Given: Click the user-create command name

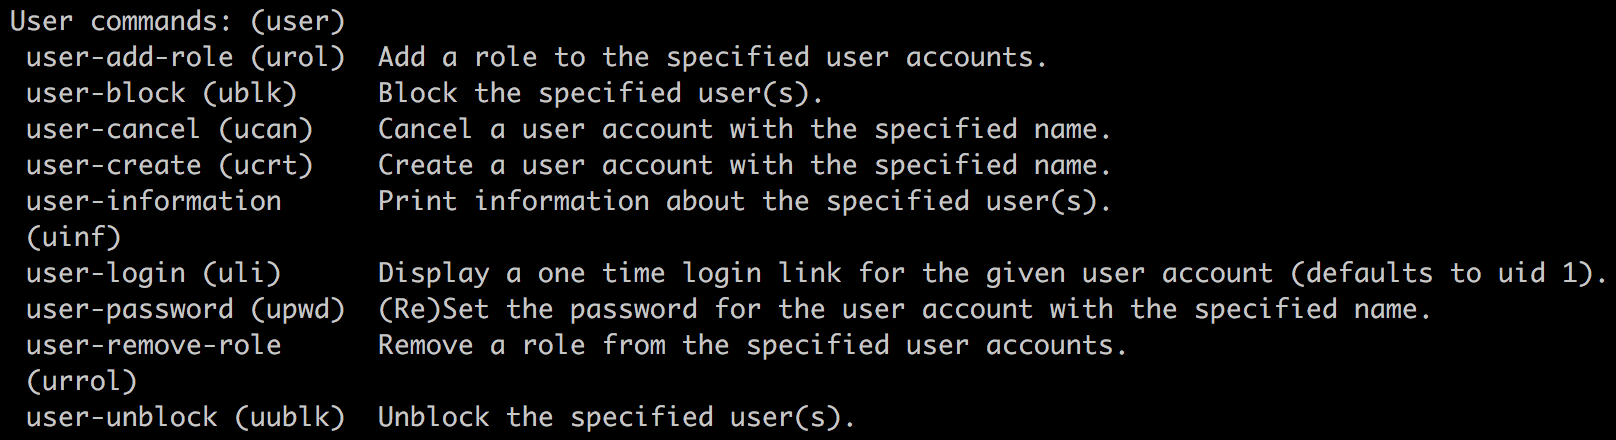Looking at the screenshot, I should click(x=113, y=165).
